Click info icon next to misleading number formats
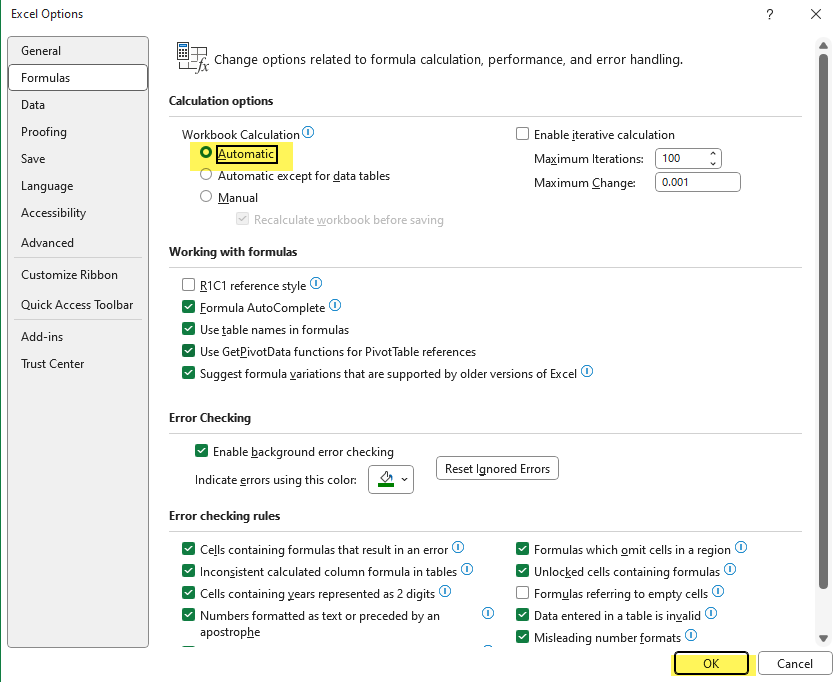The width and height of the screenshot is (837, 682). coord(691,636)
